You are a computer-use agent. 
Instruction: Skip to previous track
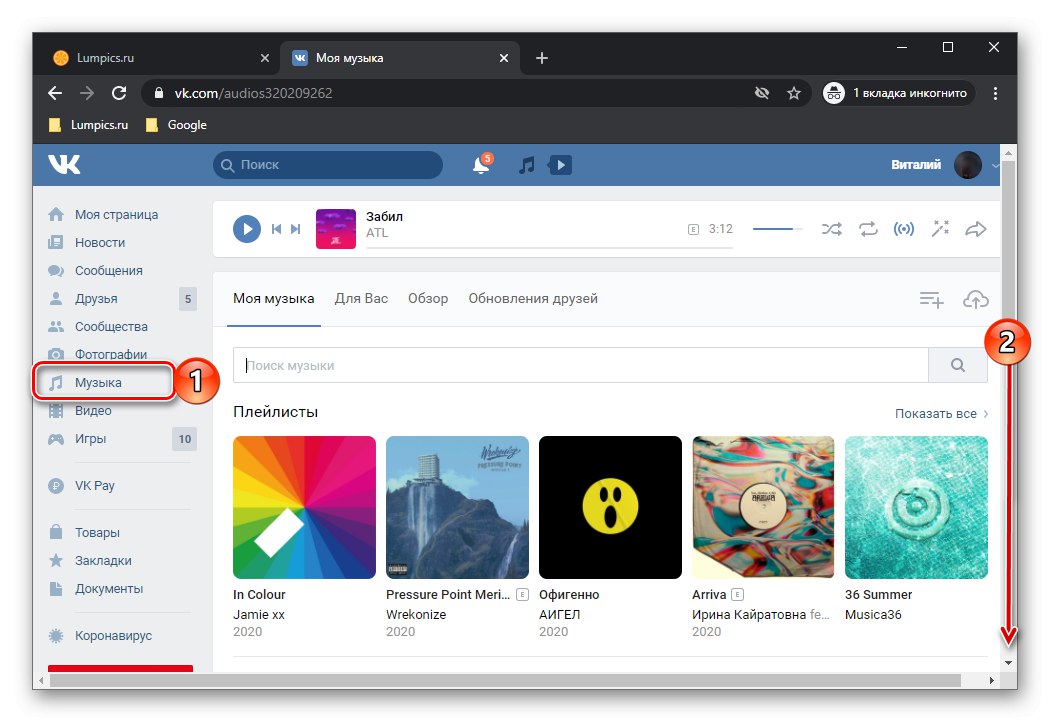click(x=277, y=229)
